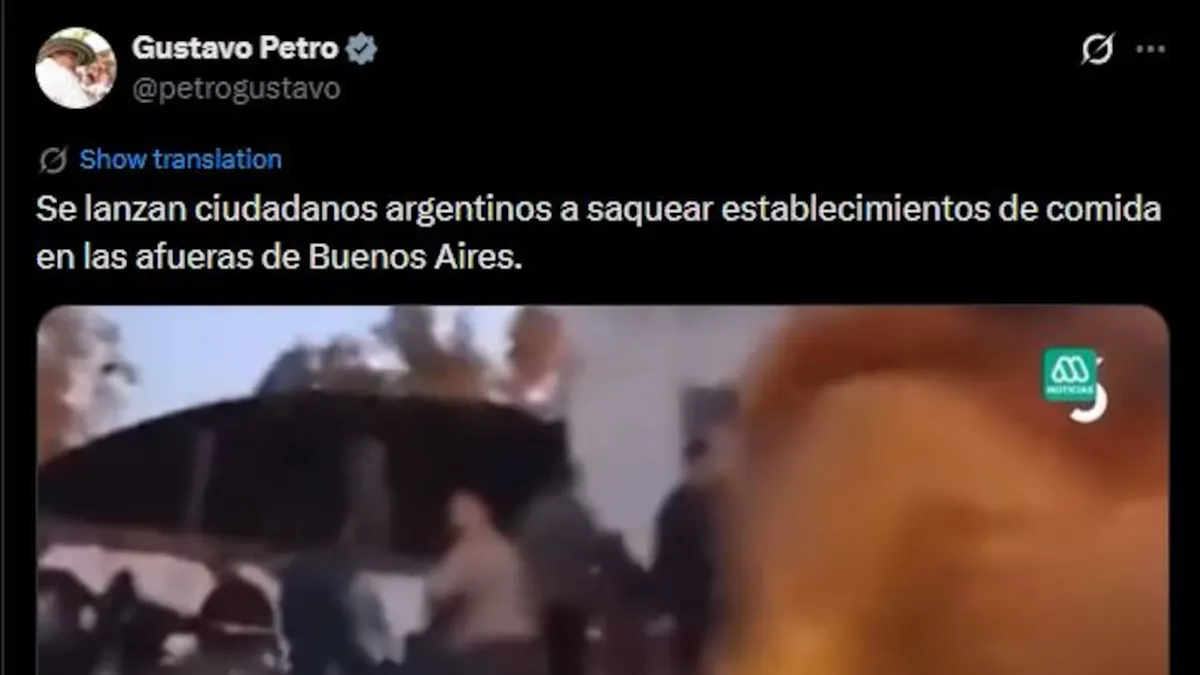1200x675 pixels.
Task: Show translation of the post
Action: [180, 159]
